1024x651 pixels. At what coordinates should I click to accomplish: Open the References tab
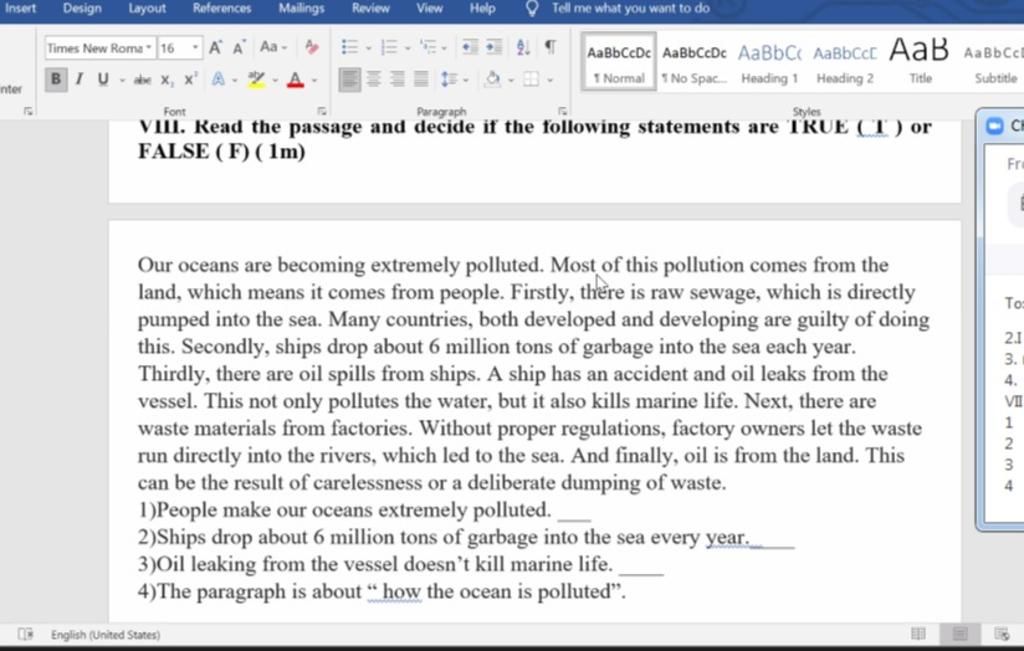222,8
